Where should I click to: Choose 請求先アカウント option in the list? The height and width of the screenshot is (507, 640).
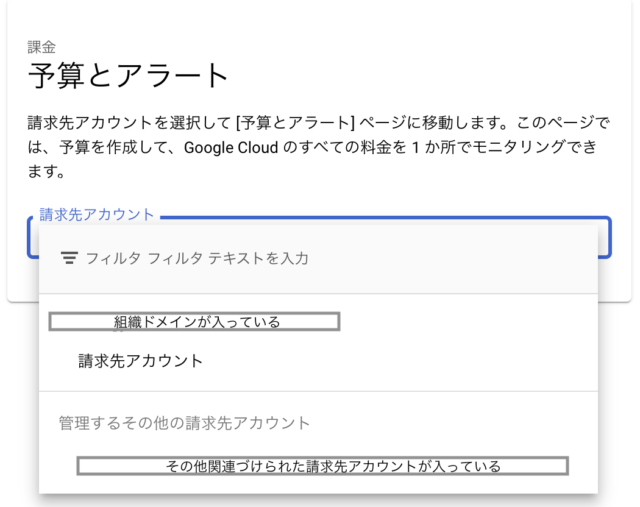pyautogui.click(x=141, y=361)
